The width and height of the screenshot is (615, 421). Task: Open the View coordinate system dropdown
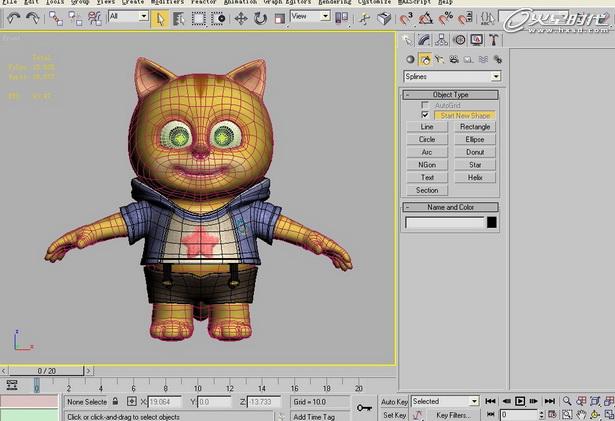[x=310, y=16]
